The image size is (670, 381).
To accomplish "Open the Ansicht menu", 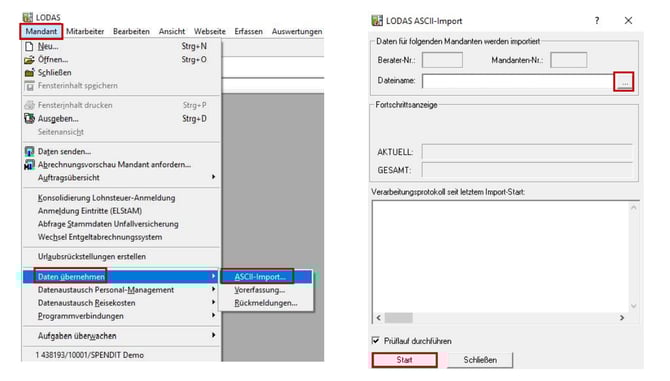I will click(172, 32).
